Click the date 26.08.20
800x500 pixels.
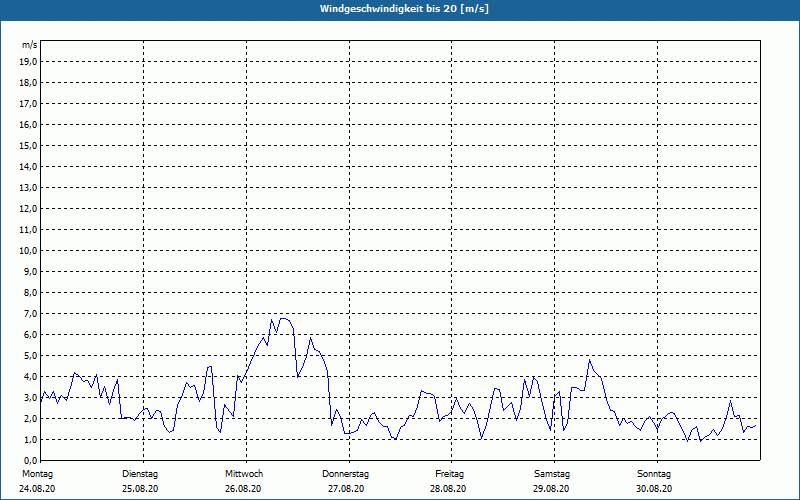243,489
